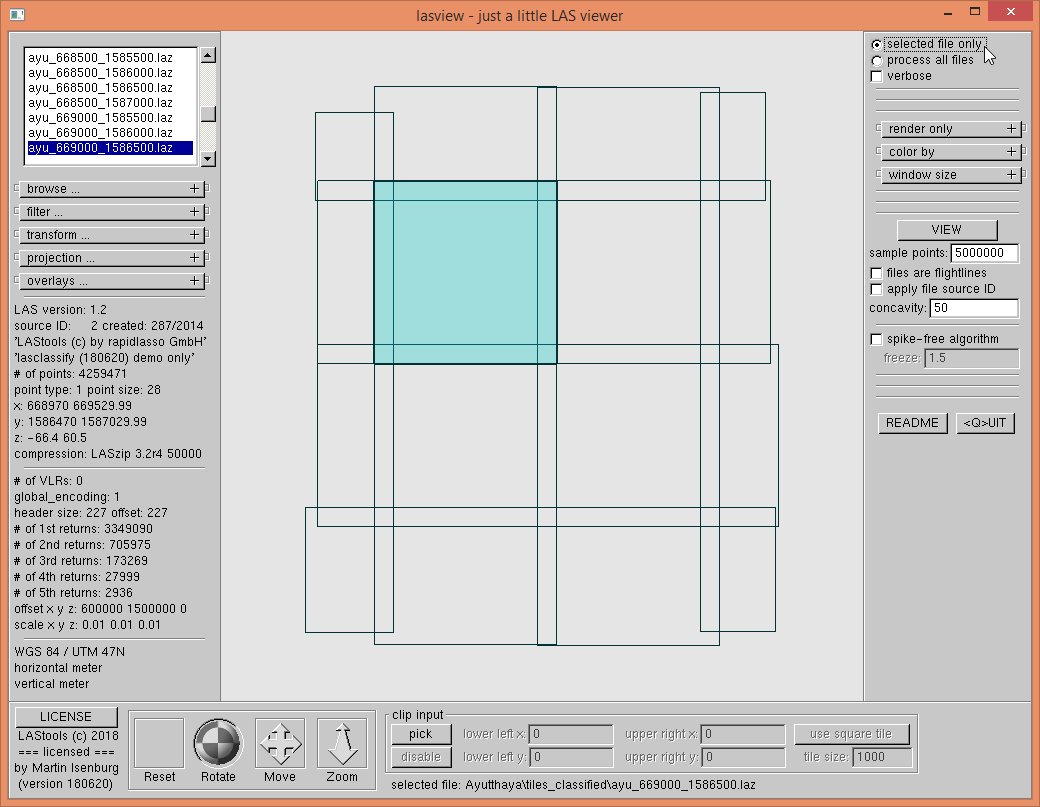Choose the 'process all files' option

coord(877,60)
